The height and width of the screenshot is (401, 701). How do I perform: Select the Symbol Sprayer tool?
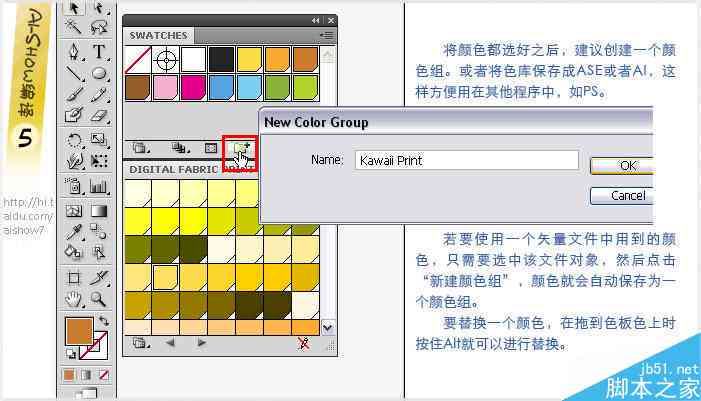point(74,186)
